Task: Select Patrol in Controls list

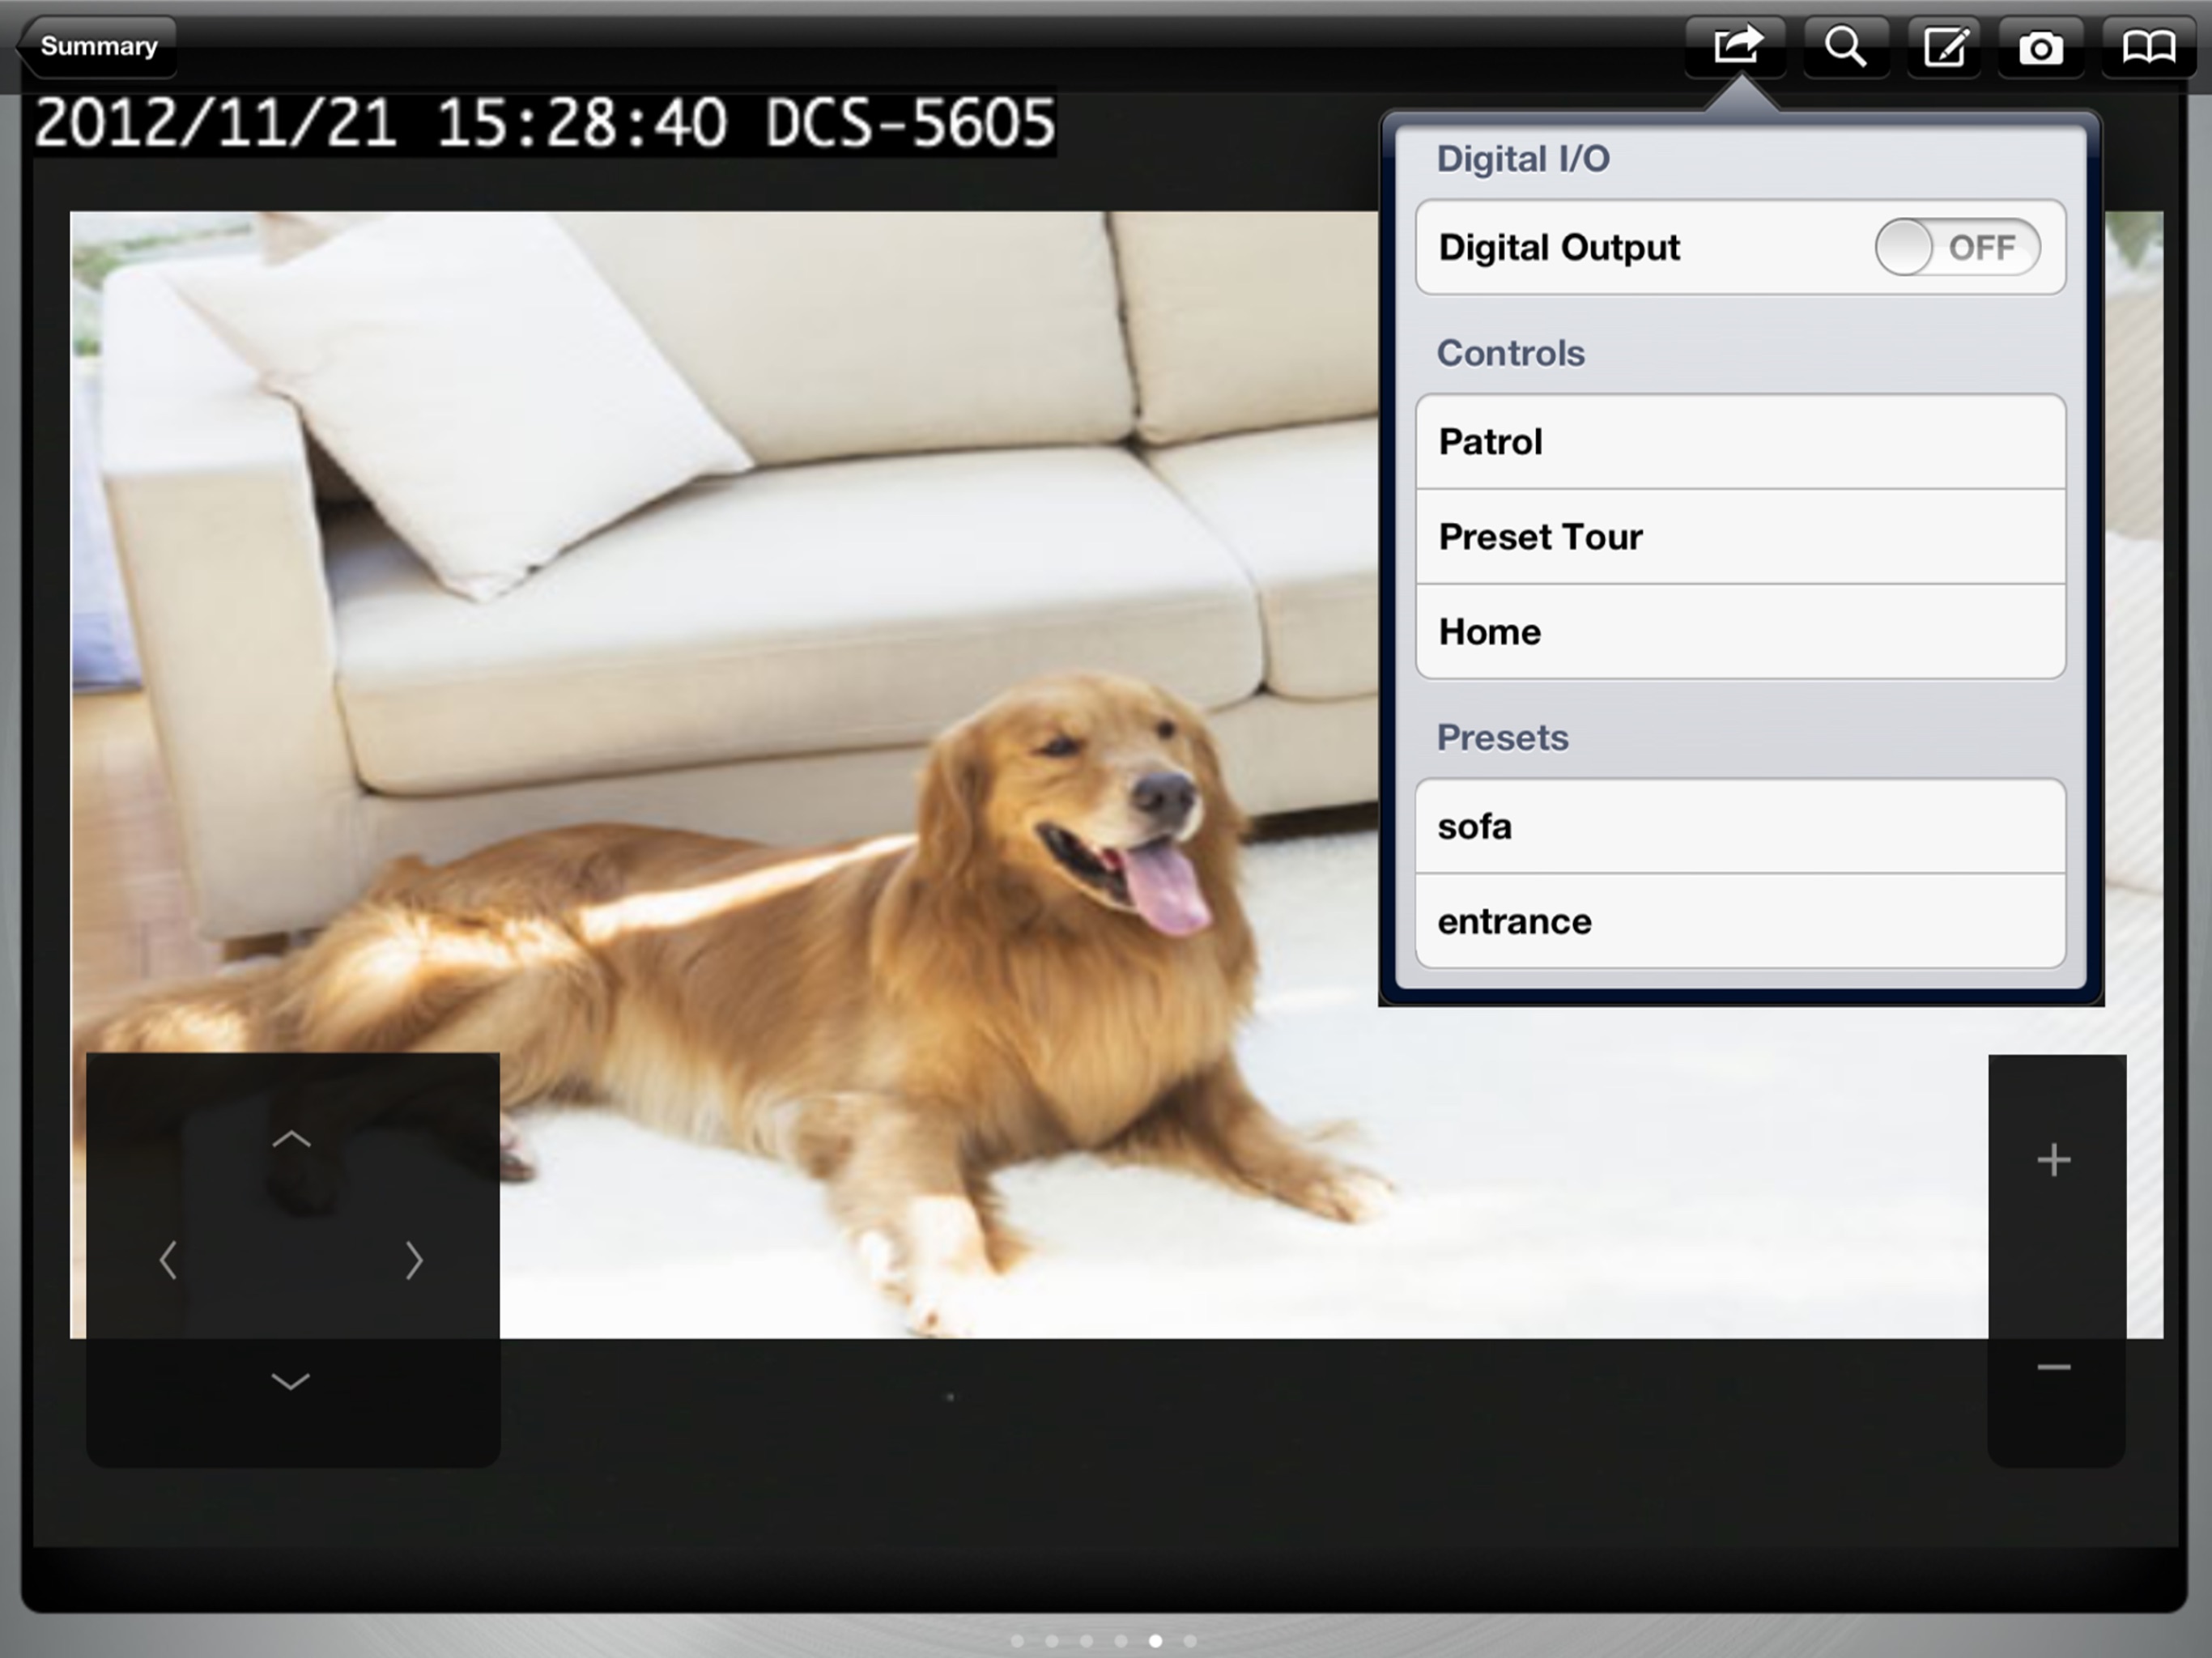Action: click(1740, 442)
